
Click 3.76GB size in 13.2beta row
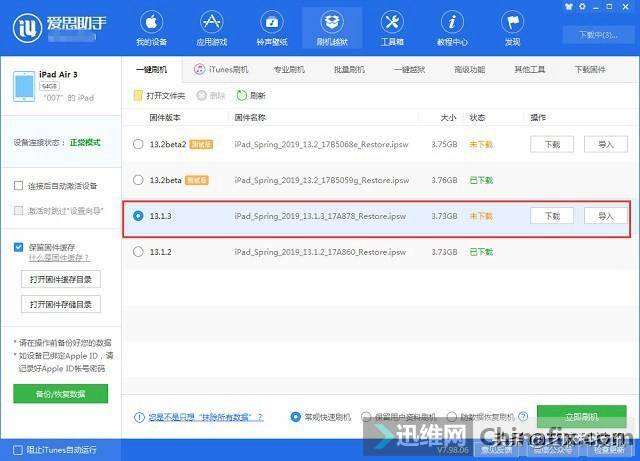click(444, 180)
